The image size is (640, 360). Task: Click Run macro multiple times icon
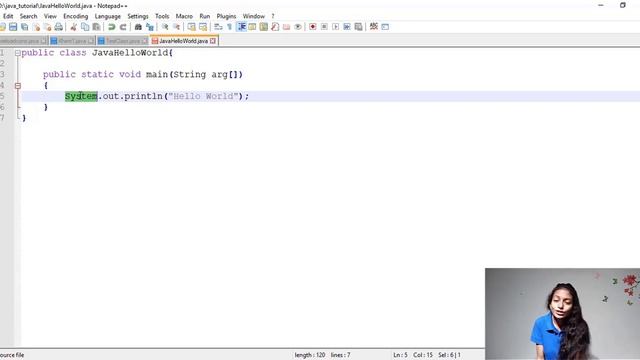pos(347,27)
